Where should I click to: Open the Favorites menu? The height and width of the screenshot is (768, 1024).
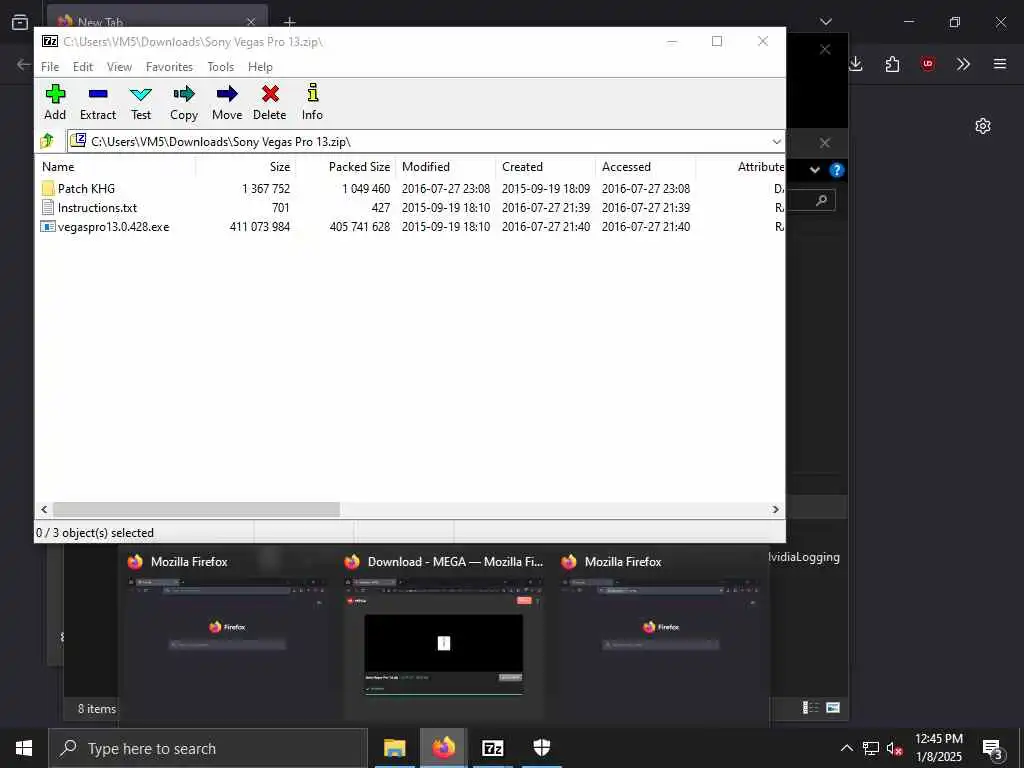click(169, 67)
